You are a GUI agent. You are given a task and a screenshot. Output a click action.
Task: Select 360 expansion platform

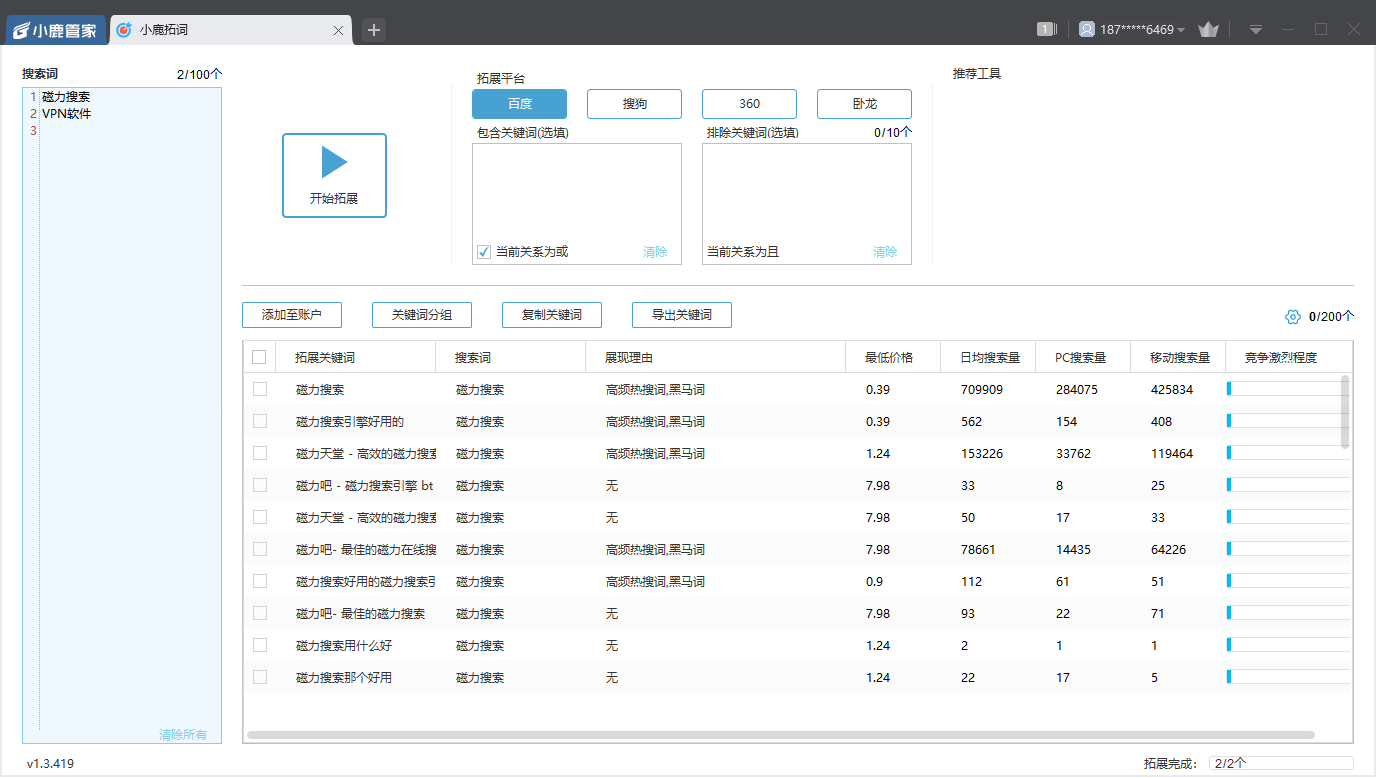[x=749, y=104]
